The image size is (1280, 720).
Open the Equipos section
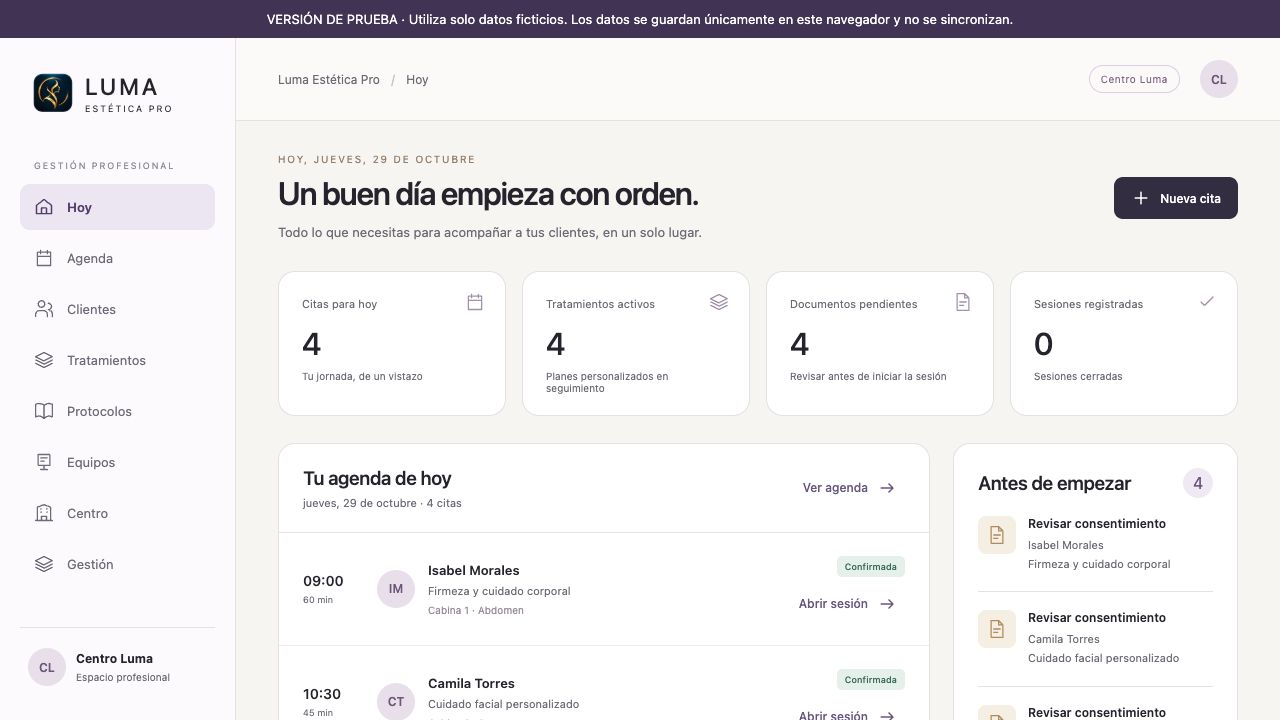117,462
